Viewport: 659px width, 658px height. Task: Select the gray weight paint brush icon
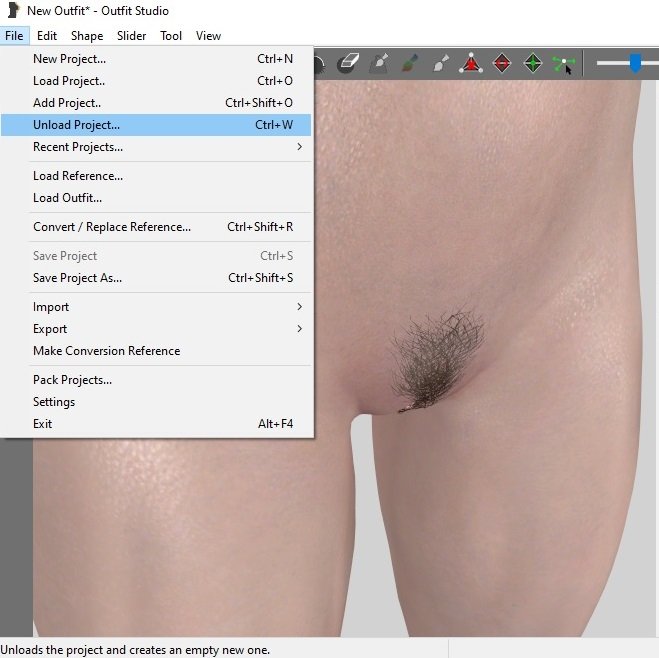click(379, 64)
